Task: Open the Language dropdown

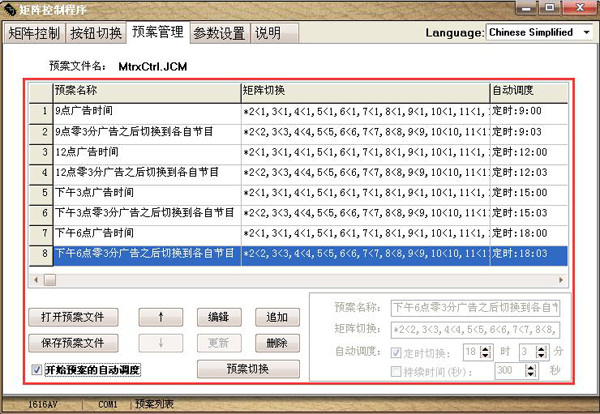Action: [x=540, y=33]
